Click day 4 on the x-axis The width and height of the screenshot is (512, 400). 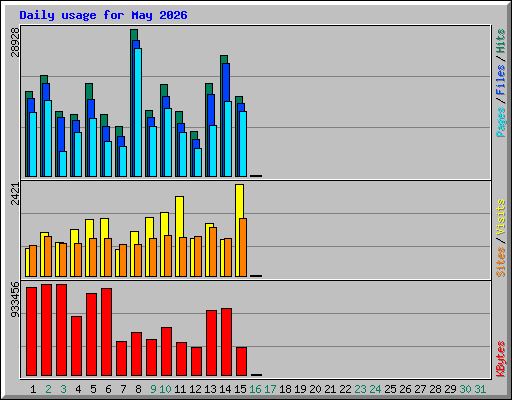point(78,389)
